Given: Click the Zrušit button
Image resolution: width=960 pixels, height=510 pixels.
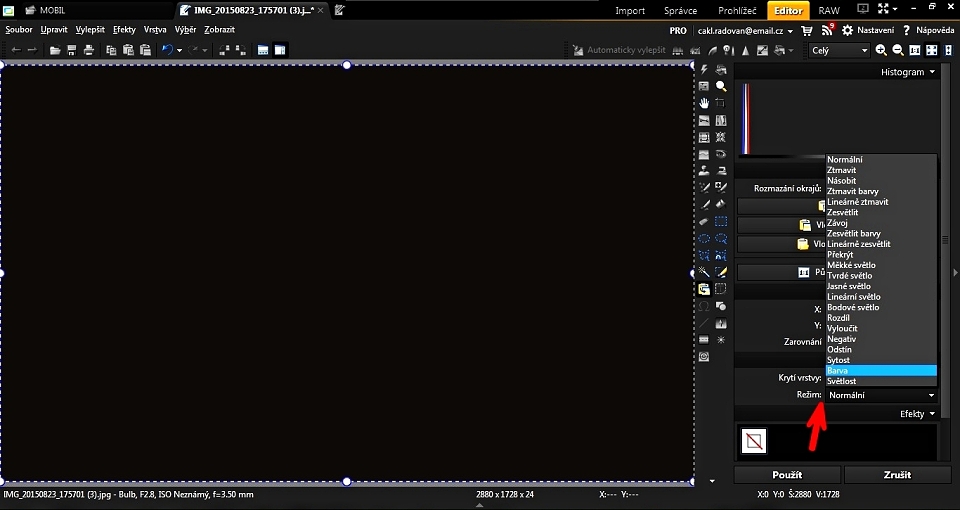Looking at the screenshot, I should 897,474.
